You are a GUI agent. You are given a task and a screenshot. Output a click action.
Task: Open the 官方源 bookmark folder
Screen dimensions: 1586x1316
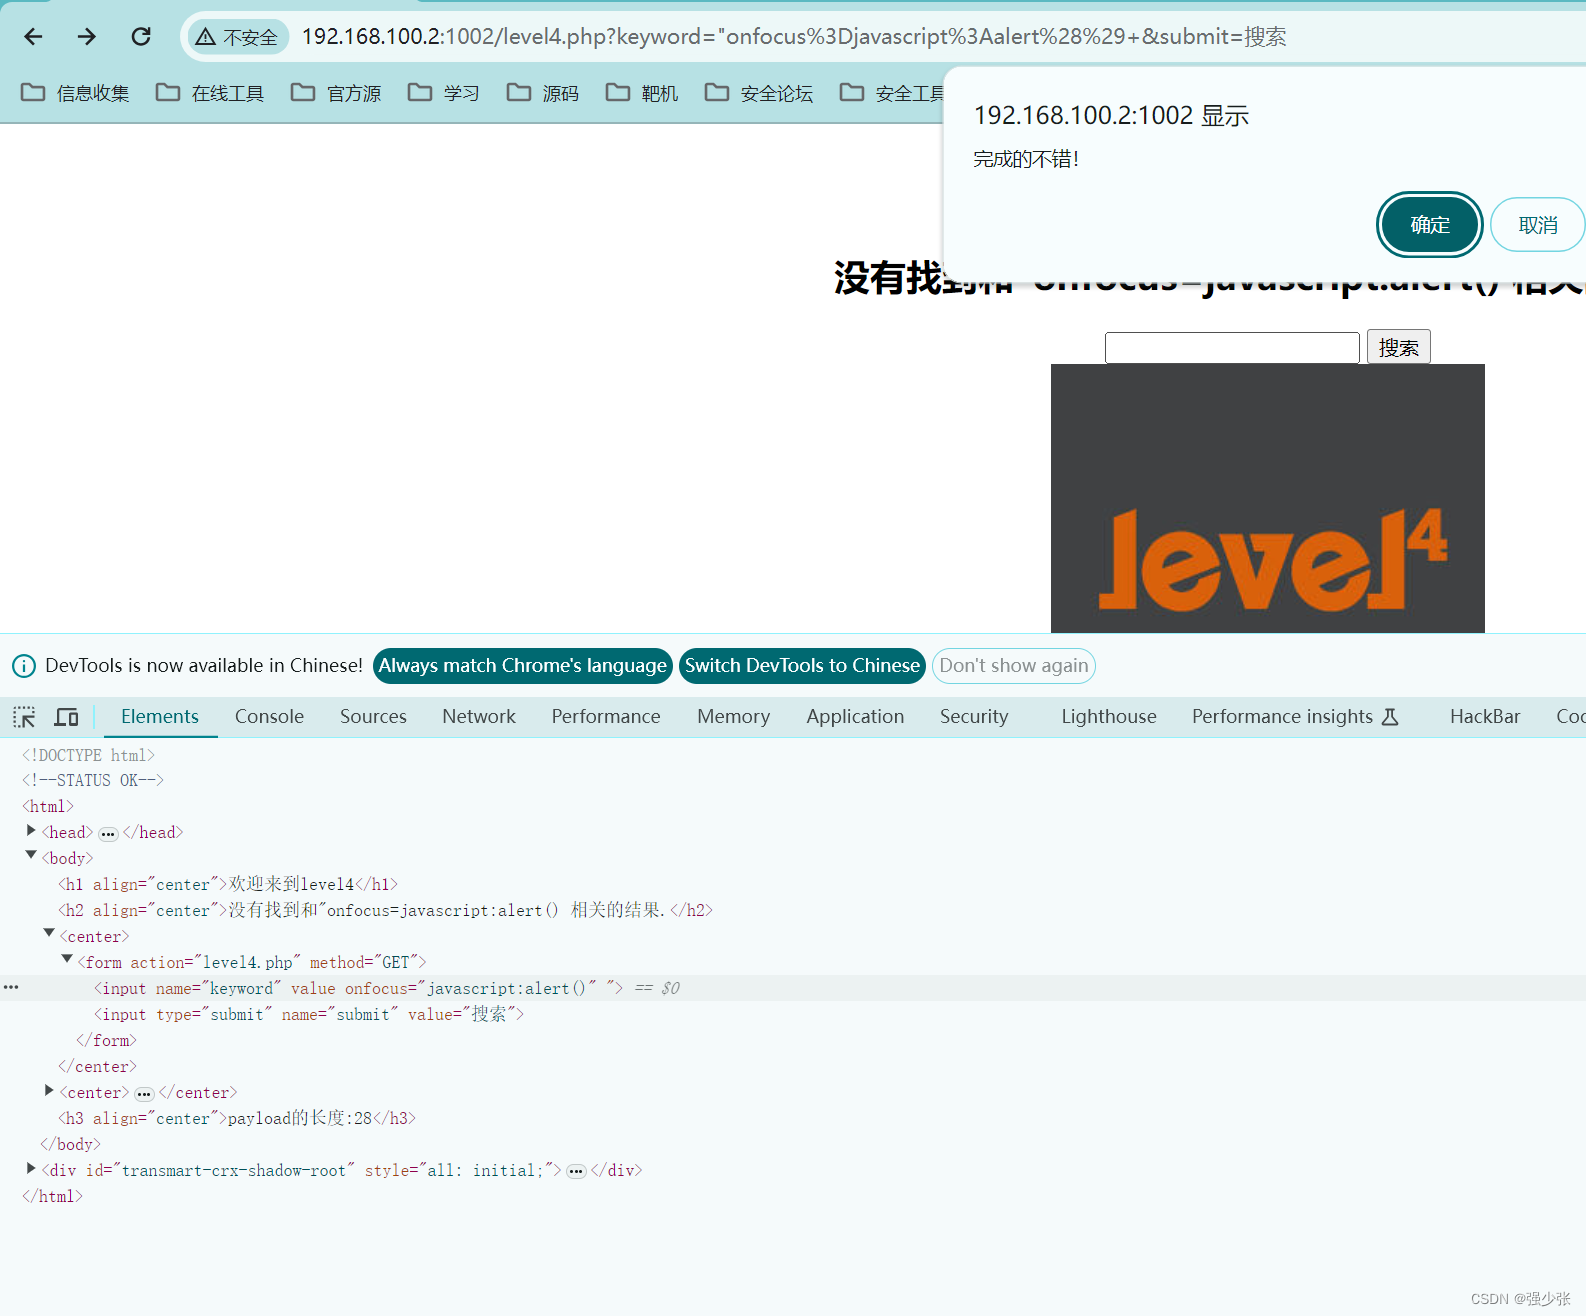point(336,93)
